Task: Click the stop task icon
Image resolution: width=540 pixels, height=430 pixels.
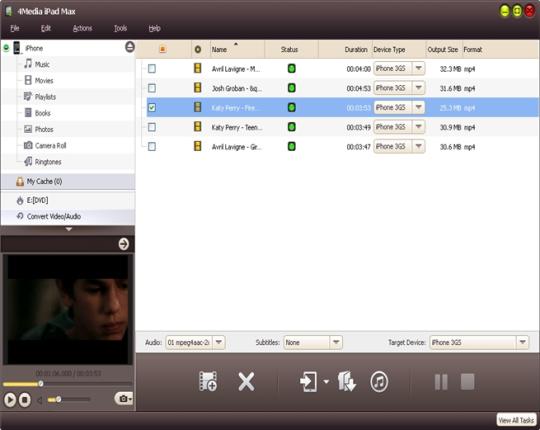Action: pos(467,381)
